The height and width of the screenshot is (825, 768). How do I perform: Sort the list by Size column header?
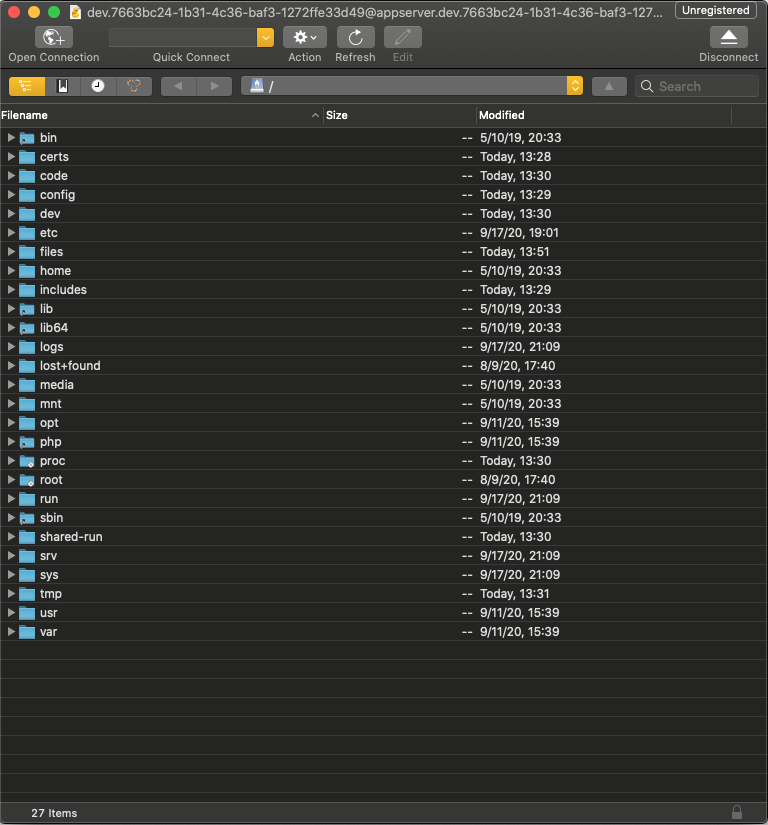400,115
